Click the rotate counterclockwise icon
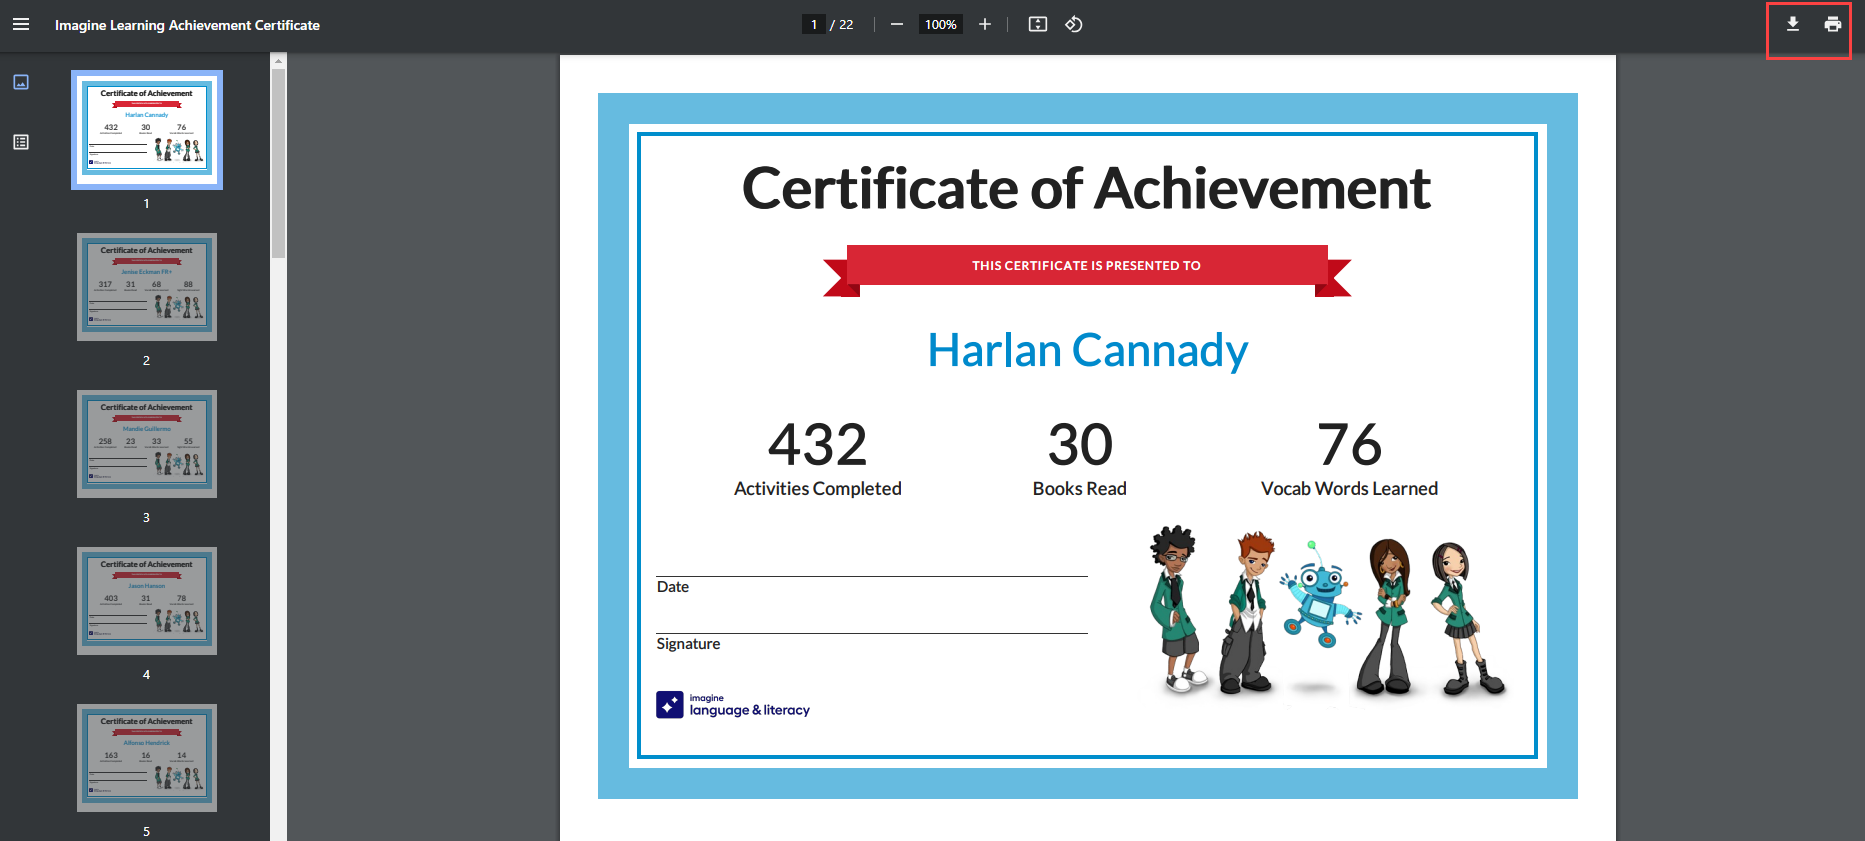The height and width of the screenshot is (841, 1865). tap(1074, 25)
